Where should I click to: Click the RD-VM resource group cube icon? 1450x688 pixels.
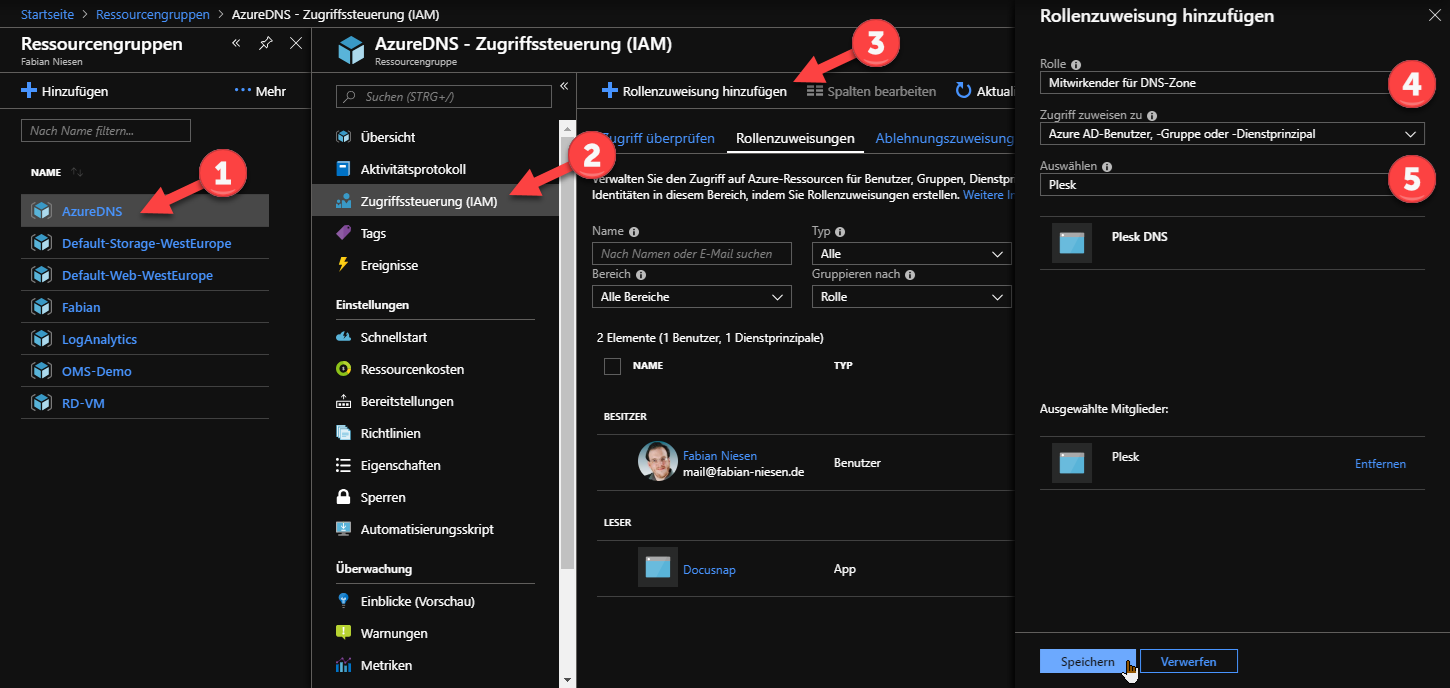[x=41, y=403]
